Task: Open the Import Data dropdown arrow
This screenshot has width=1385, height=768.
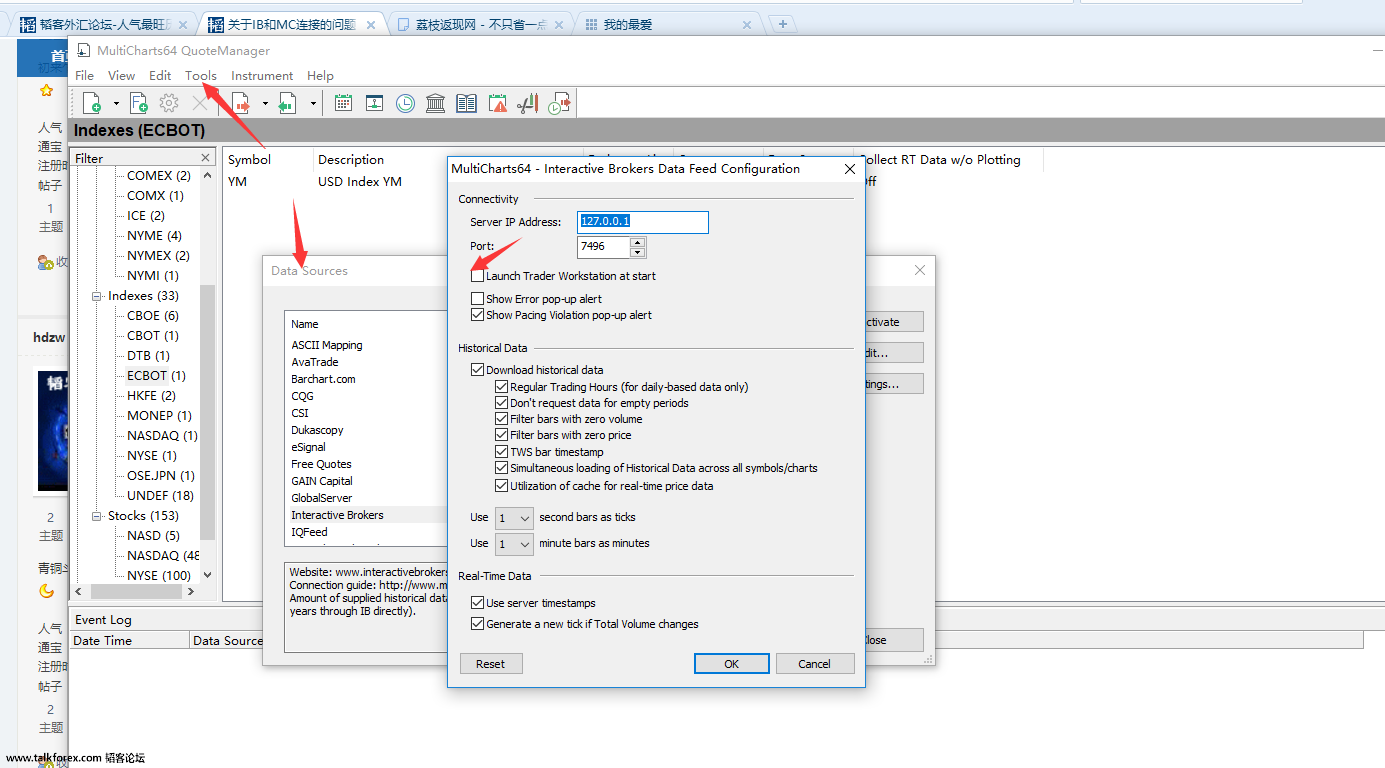Action: pyautogui.click(x=313, y=103)
